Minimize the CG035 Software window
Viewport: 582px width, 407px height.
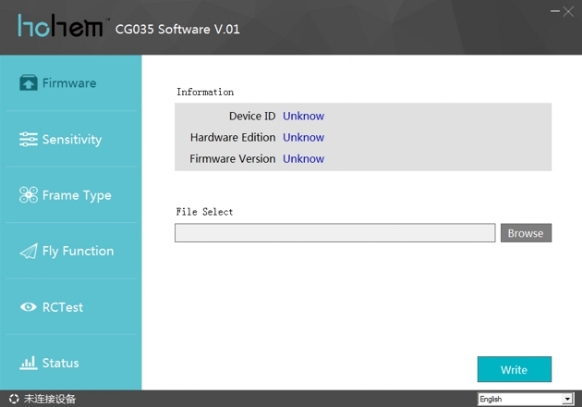(555, 11)
